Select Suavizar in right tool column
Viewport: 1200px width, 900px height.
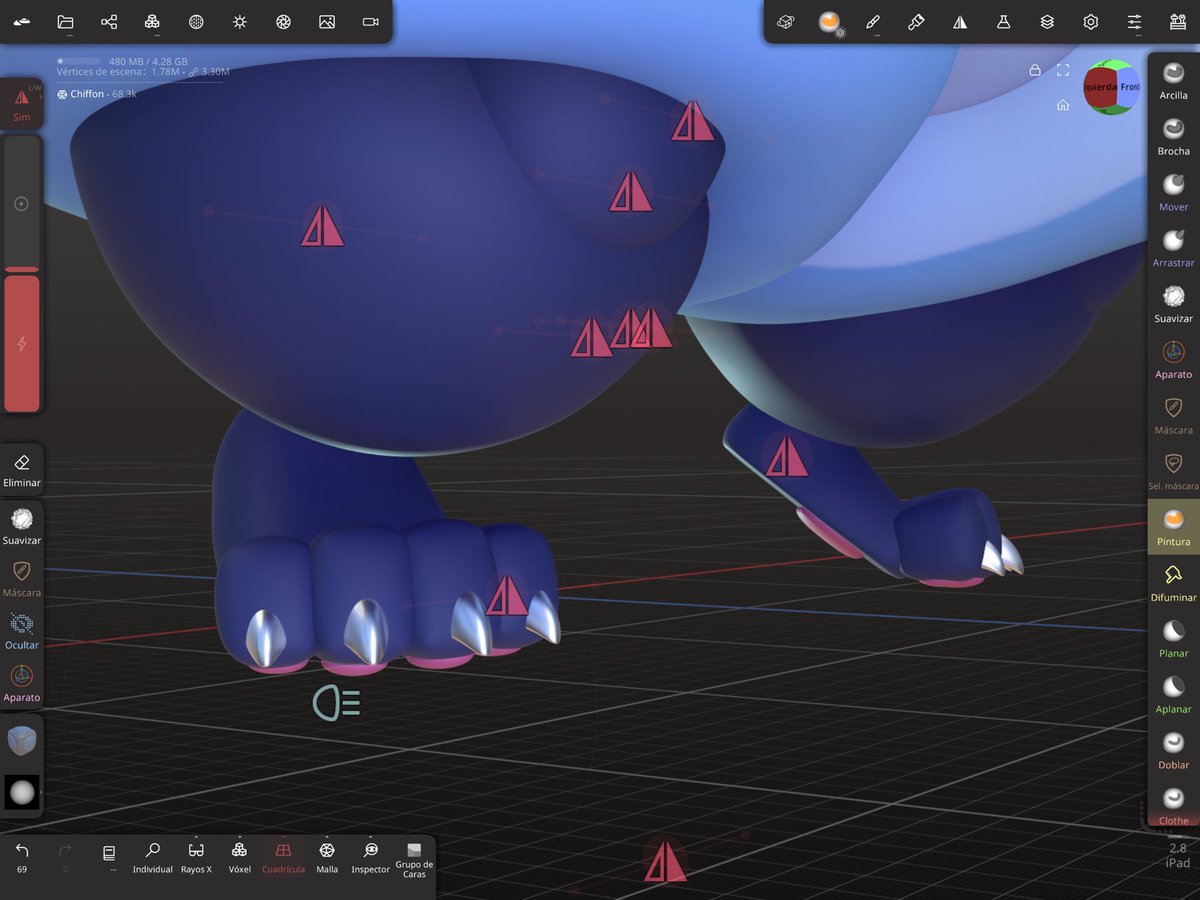coord(1174,303)
